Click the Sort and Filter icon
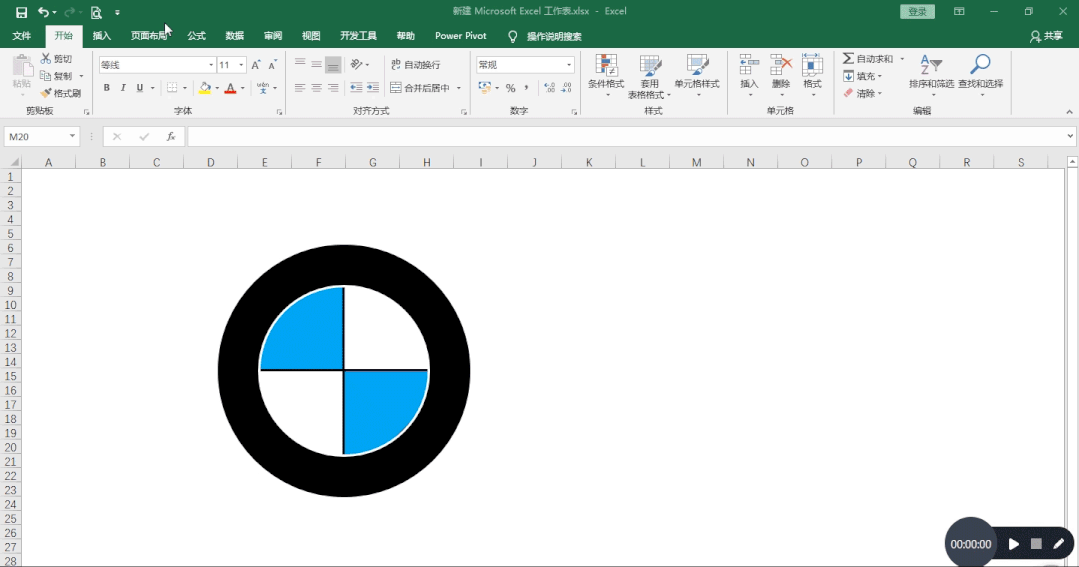This screenshot has width=1079, height=567. tap(931, 65)
